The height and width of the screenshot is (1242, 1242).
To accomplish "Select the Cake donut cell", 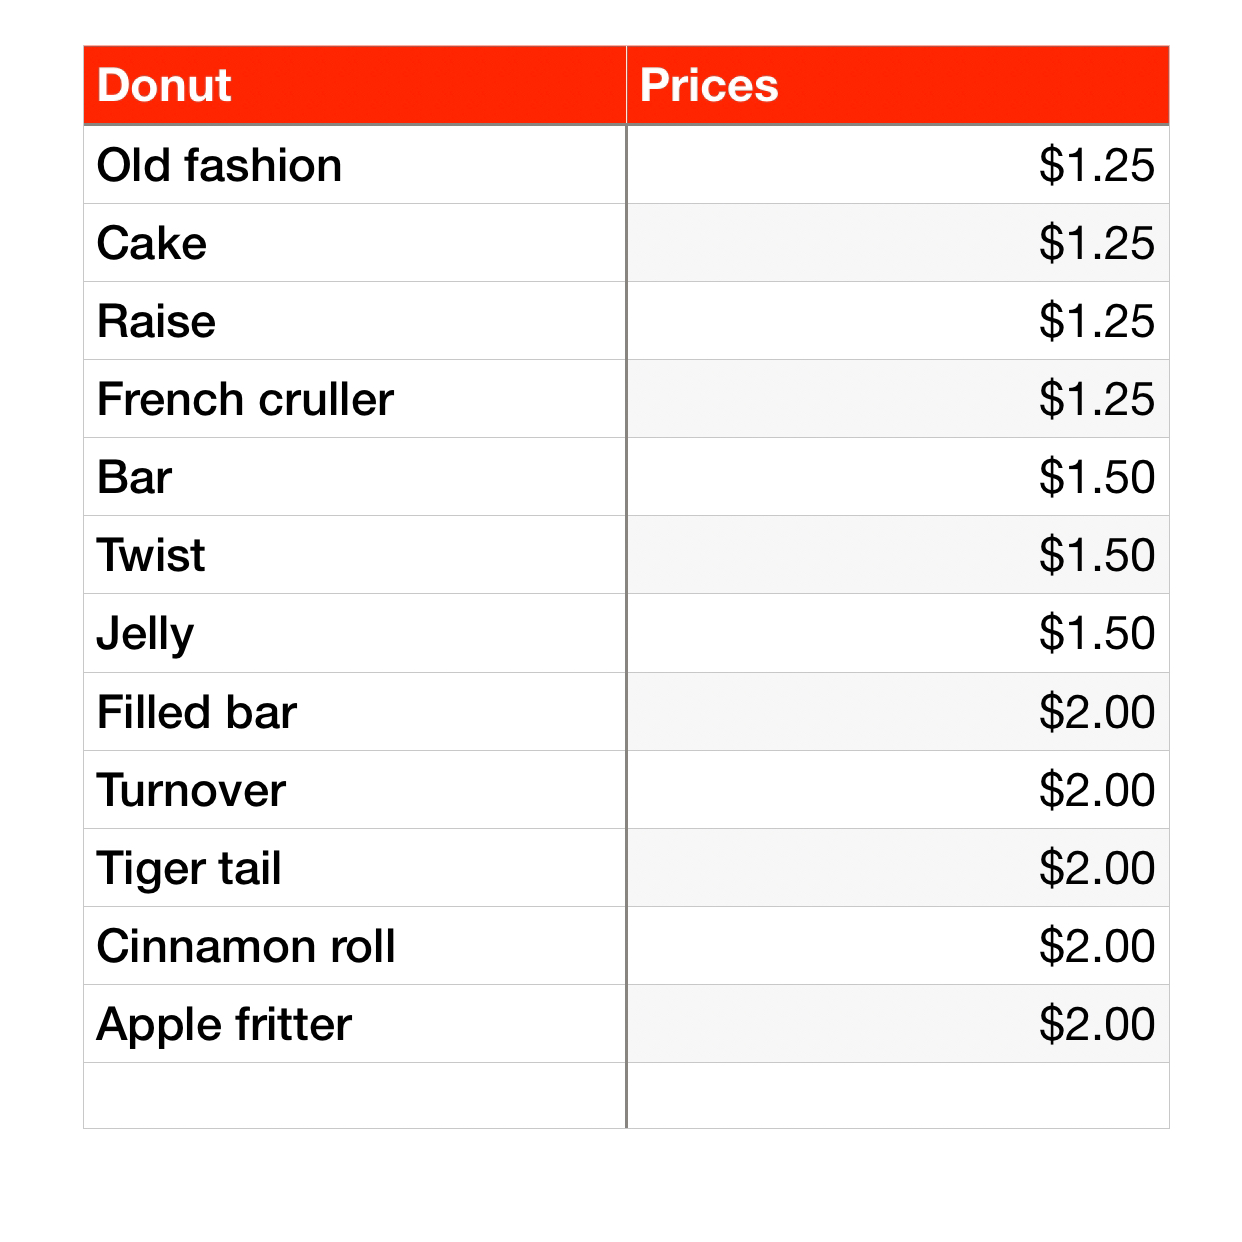I will (x=355, y=243).
